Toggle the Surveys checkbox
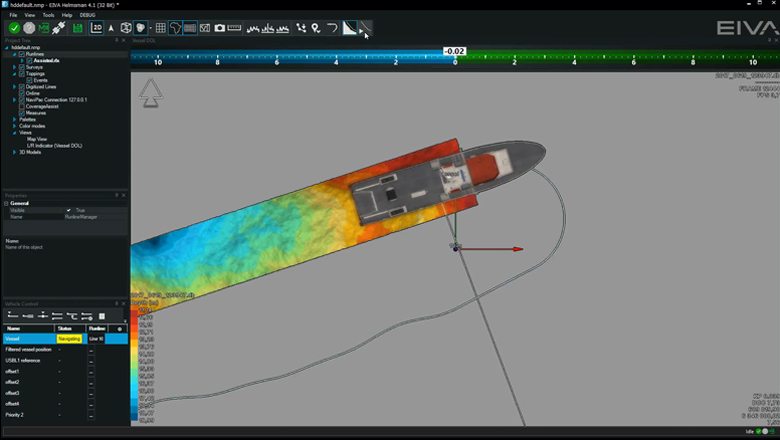 pos(21,67)
